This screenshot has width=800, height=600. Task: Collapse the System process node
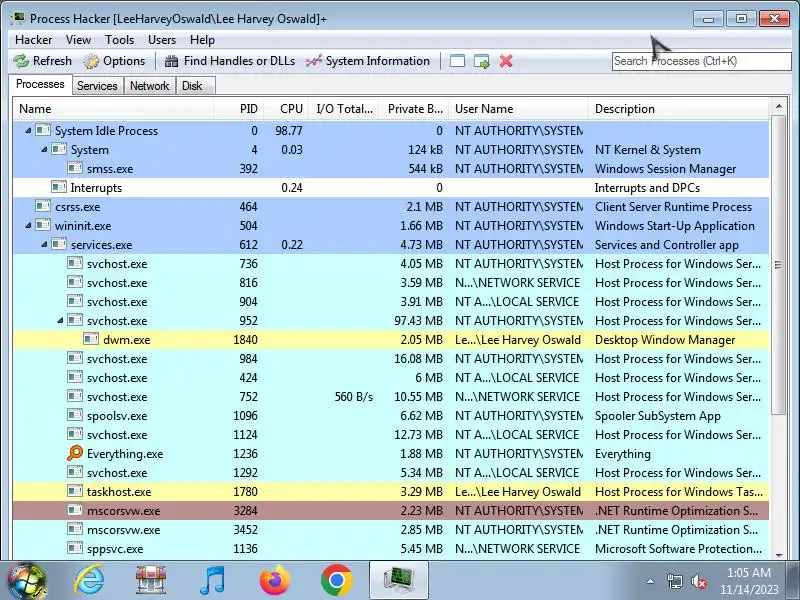click(x=44, y=149)
